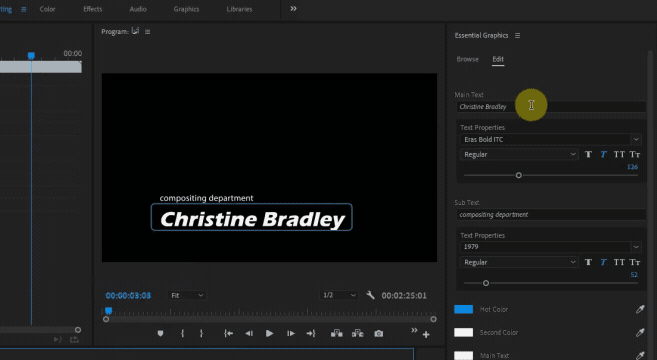Click the timeline ruler playhead handle

click(31, 56)
